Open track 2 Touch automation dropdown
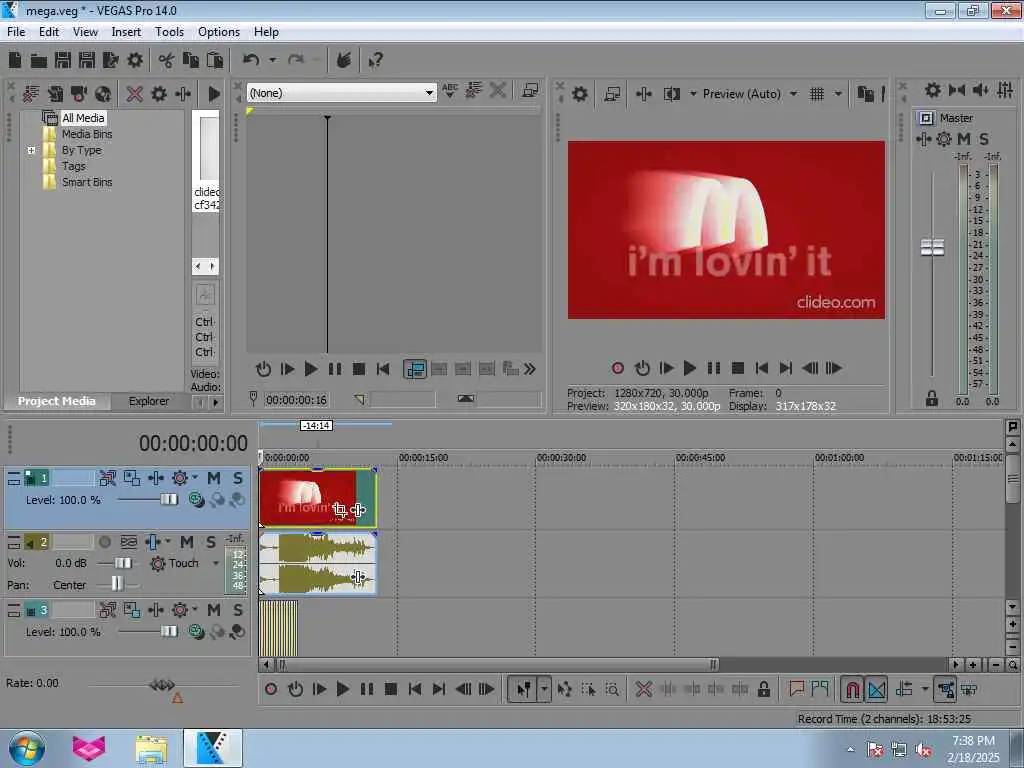 pos(216,563)
